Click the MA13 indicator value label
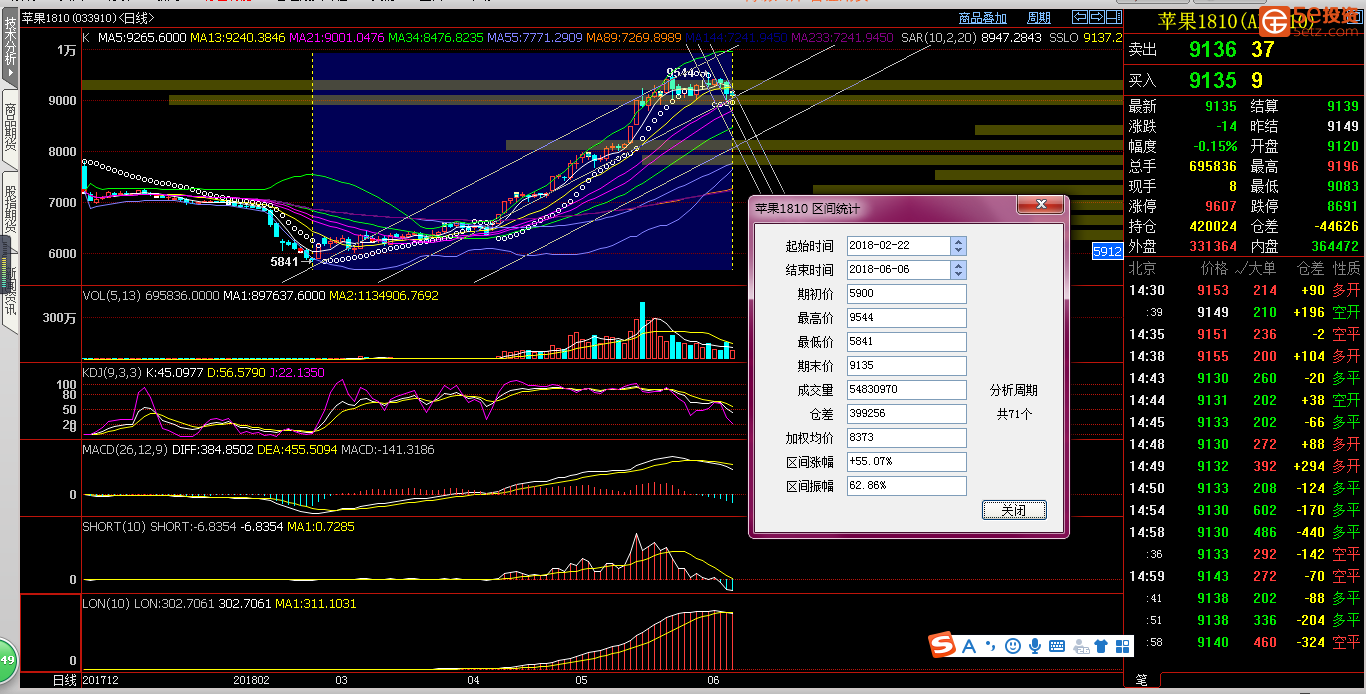The width and height of the screenshot is (1366, 694). (x=237, y=38)
